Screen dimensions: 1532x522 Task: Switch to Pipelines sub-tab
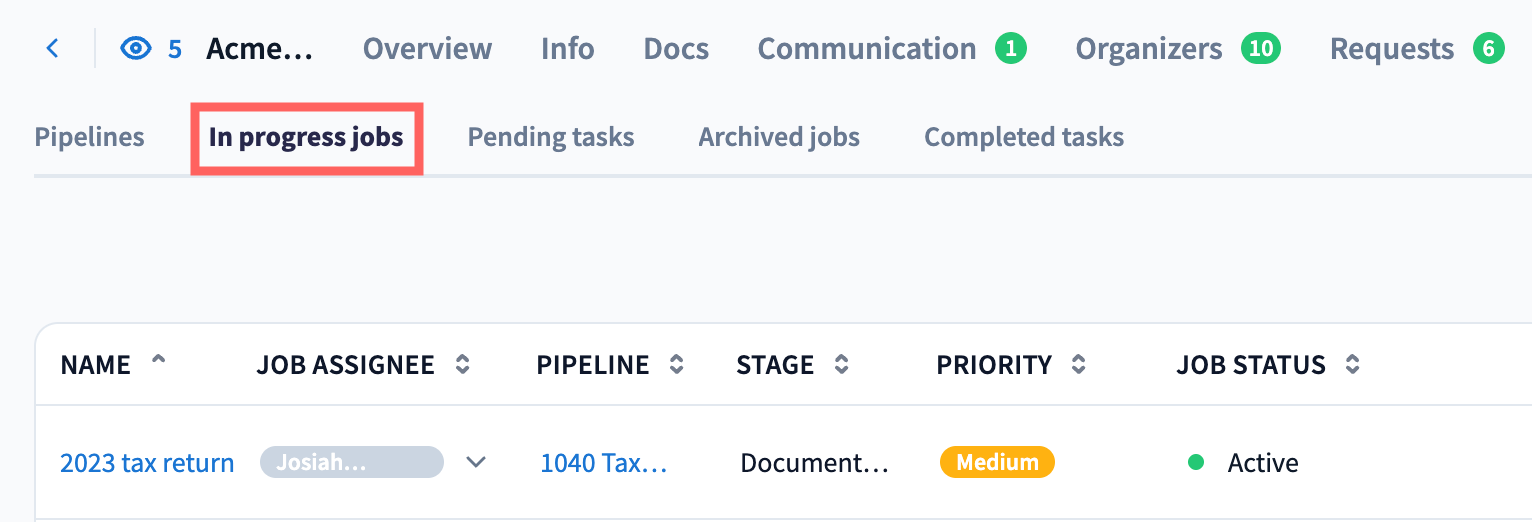(89, 137)
